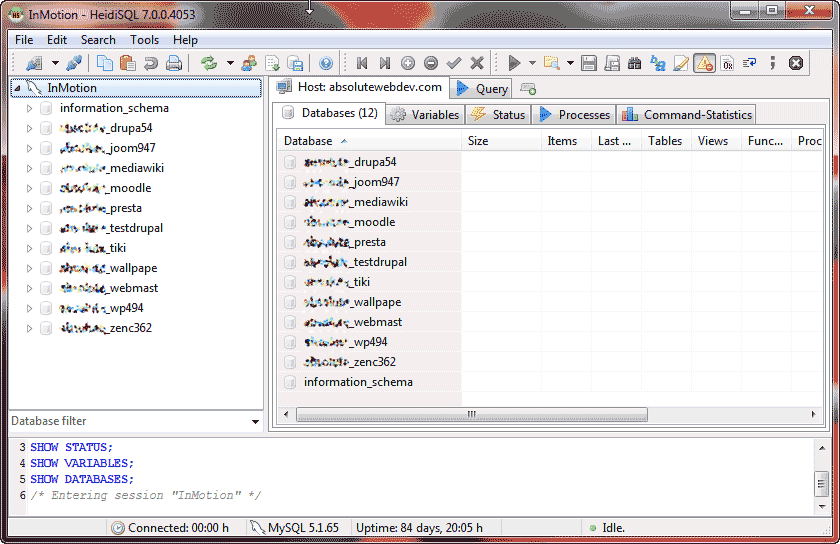This screenshot has width=840, height=544.
Task: Switch to the Status tab
Action: pyautogui.click(x=498, y=115)
